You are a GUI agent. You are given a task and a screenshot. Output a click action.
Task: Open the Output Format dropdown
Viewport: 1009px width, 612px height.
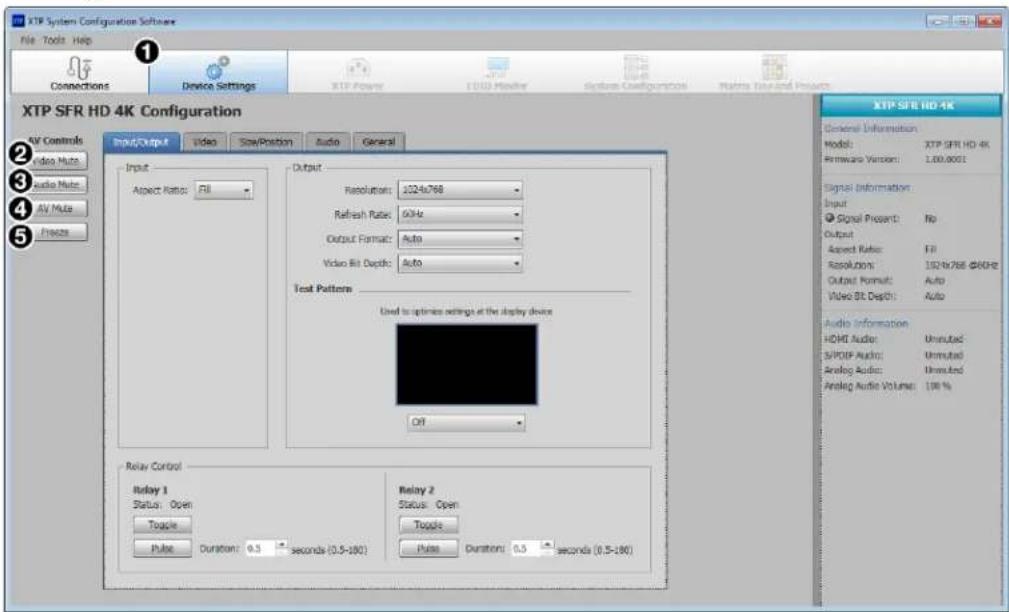pyautogui.click(x=460, y=239)
